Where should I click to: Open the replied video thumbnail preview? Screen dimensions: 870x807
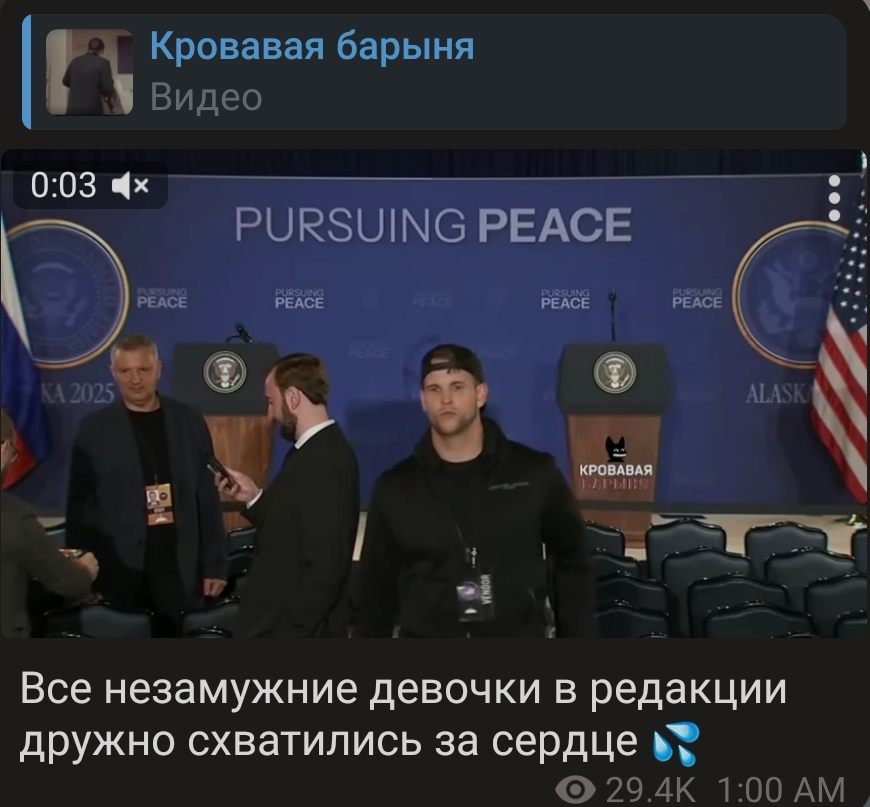pyautogui.click(x=89, y=72)
